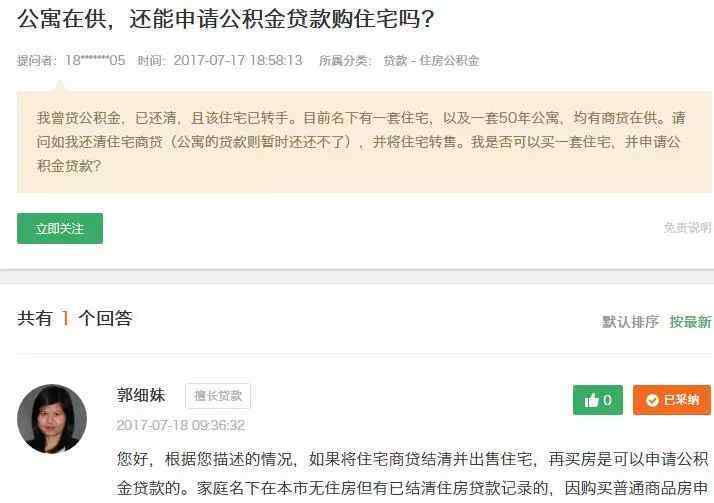Click the thumbs-up like icon
Image resolution: width=714 pixels, height=503 pixels.
pos(592,401)
